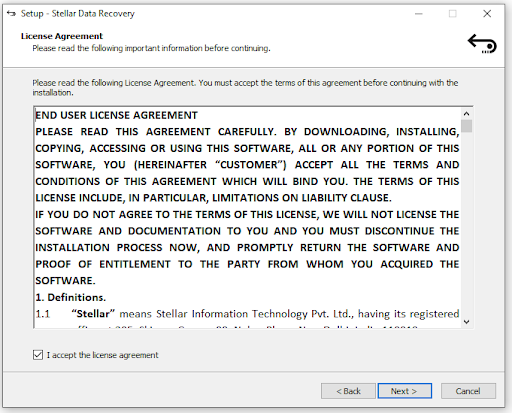
Task: Click the END USER LICENSE AGREEMENT heading
Action: 116,115
